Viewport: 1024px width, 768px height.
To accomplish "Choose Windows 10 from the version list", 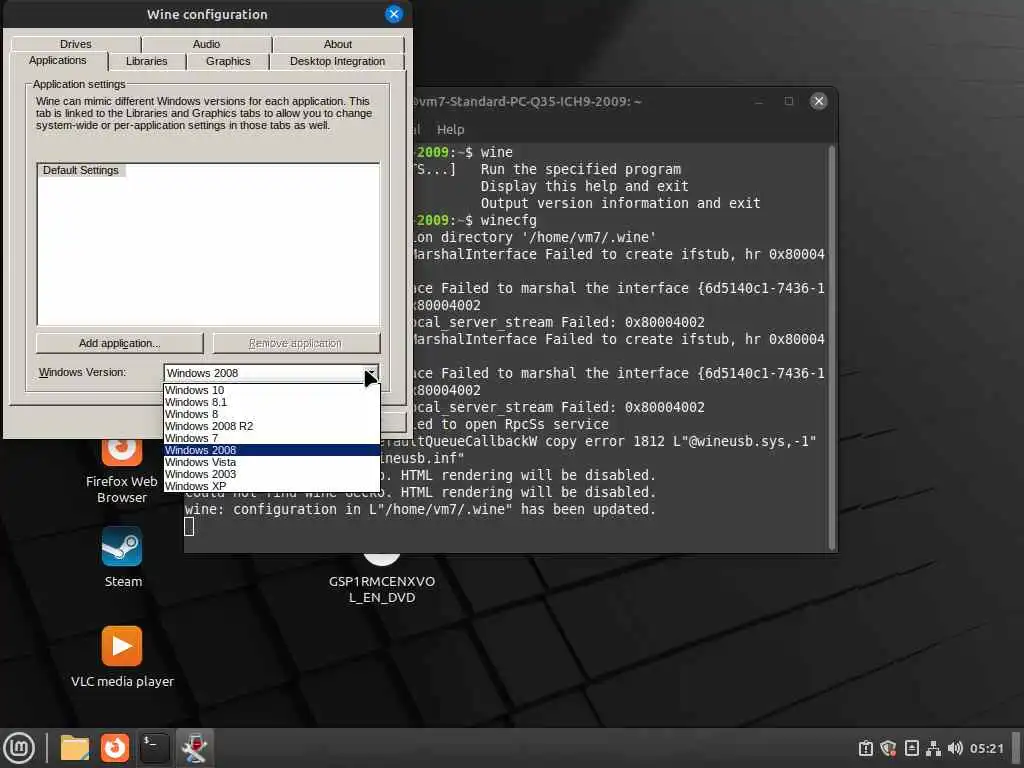I will click(x=272, y=390).
